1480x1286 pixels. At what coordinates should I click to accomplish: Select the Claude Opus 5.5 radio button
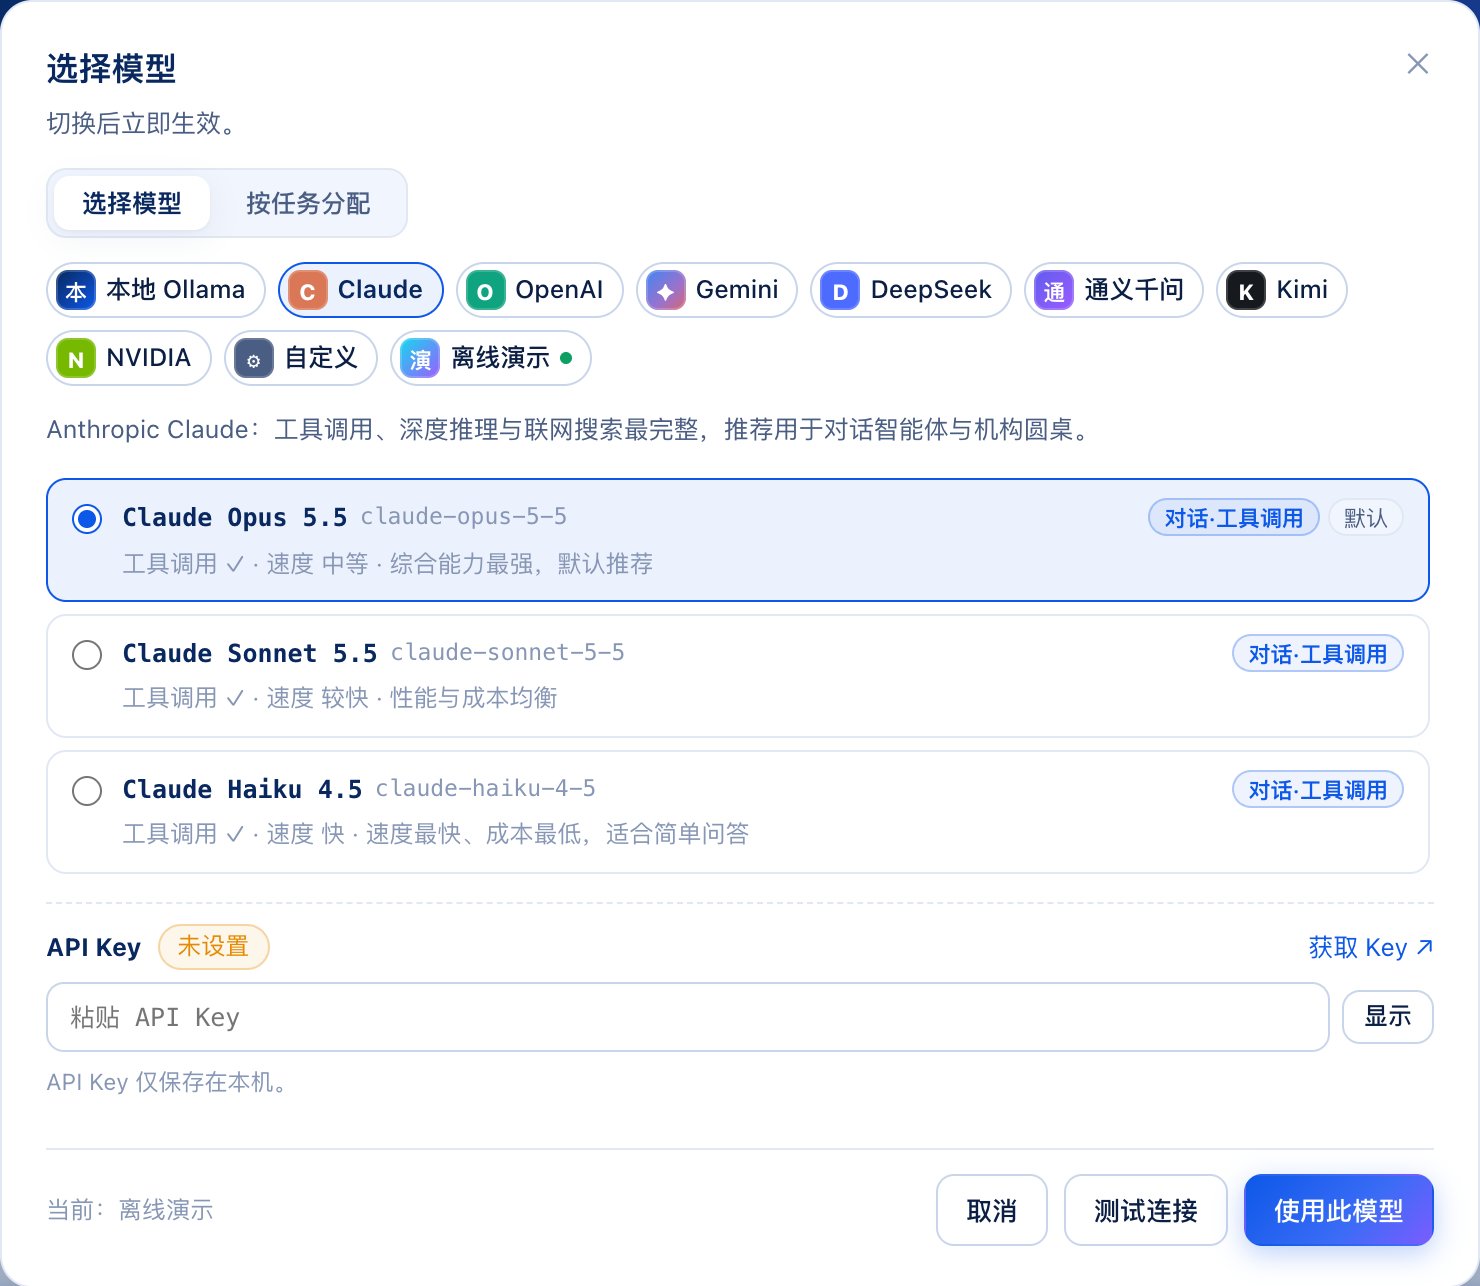(x=87, y=519)
